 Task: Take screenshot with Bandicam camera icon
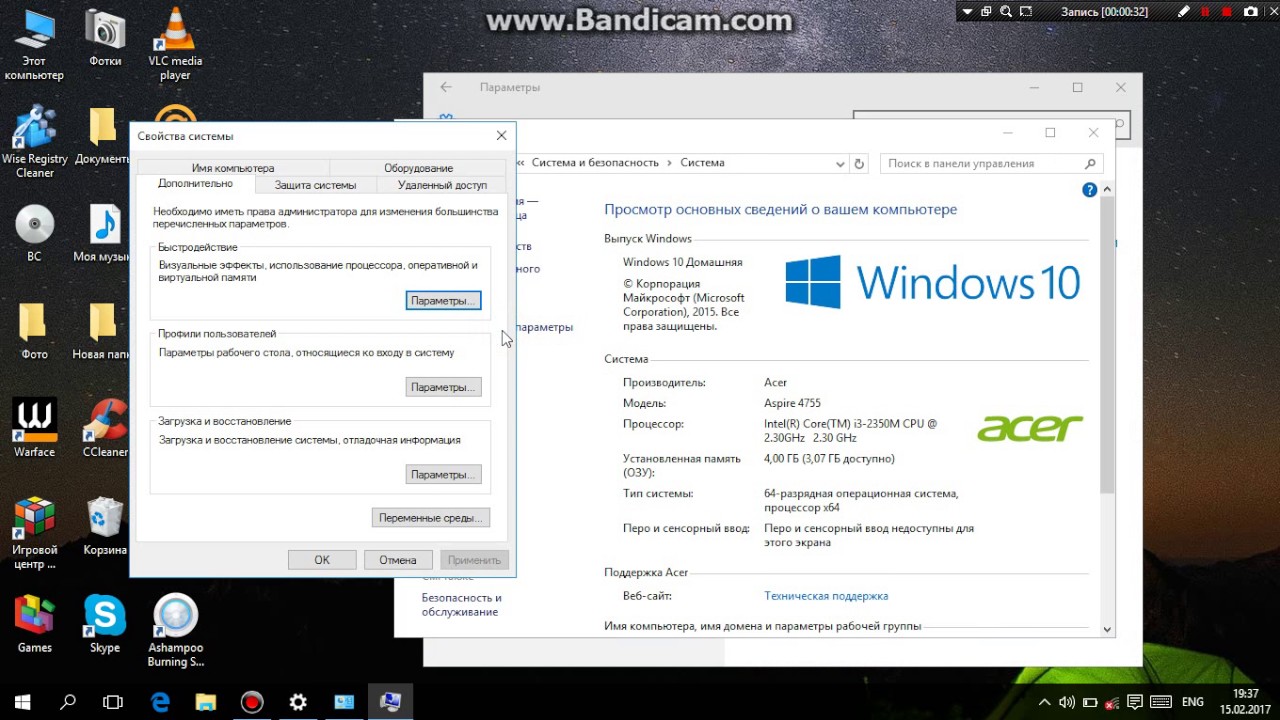point(1250,12)
